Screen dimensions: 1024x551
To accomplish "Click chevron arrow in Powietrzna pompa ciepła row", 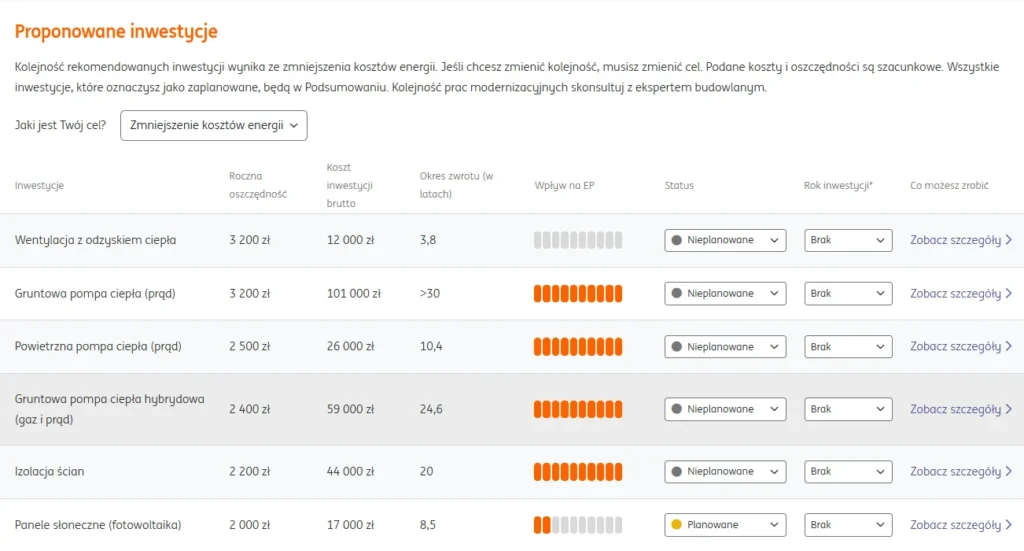I will point(1008,347).
